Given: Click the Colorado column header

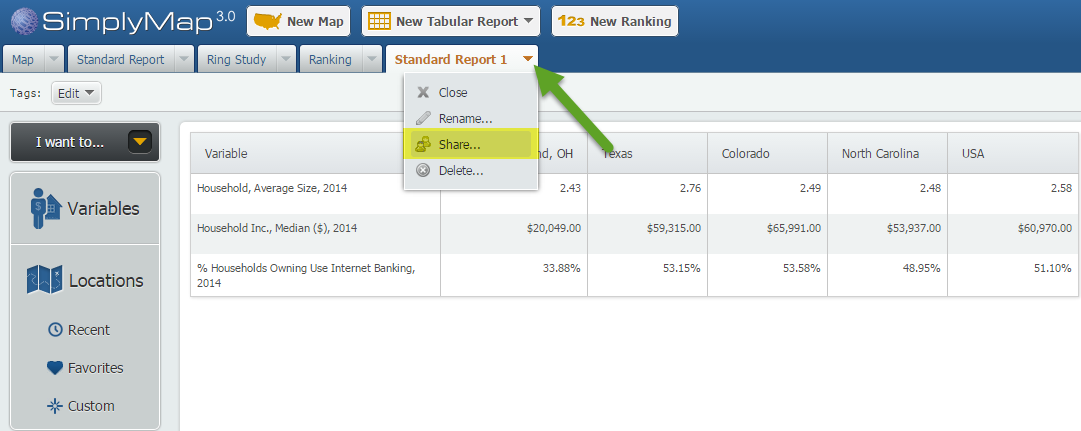Looking at the screenshot, I should point(767,153).
